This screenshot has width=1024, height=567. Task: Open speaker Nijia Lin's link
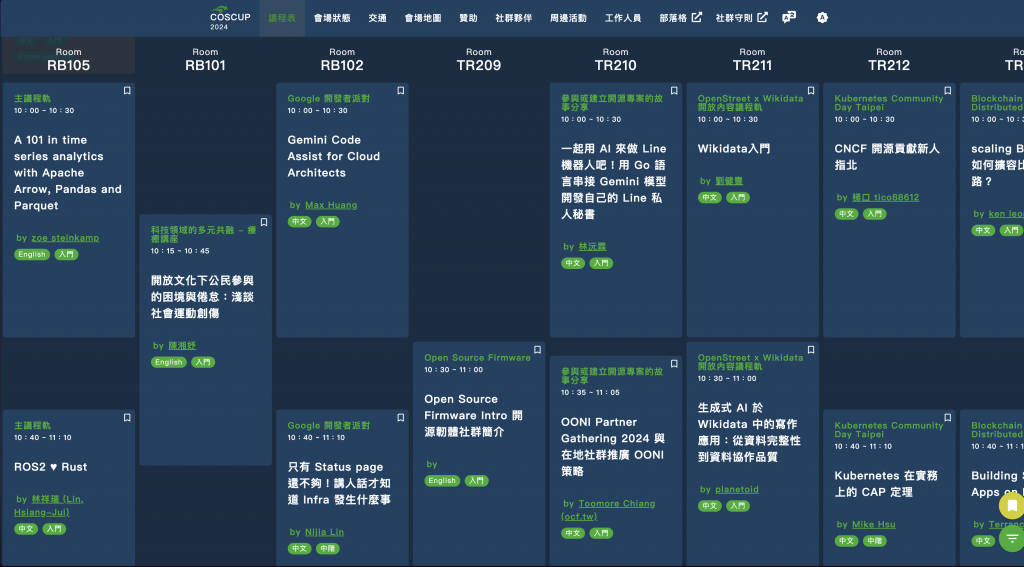point(325,532)
